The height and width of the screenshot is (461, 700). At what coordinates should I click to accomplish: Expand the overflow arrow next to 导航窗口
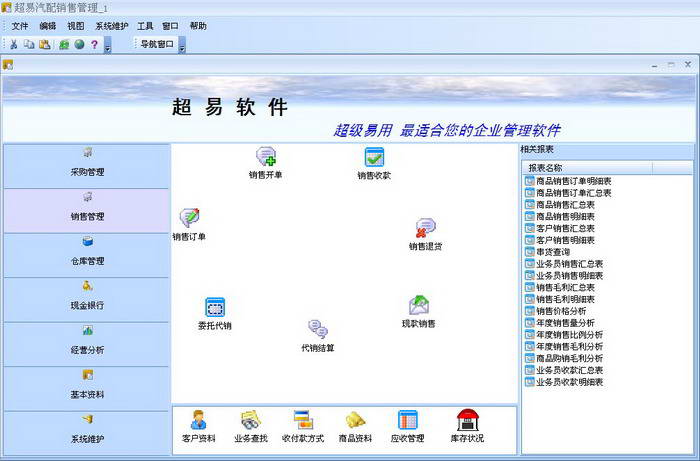182,45
